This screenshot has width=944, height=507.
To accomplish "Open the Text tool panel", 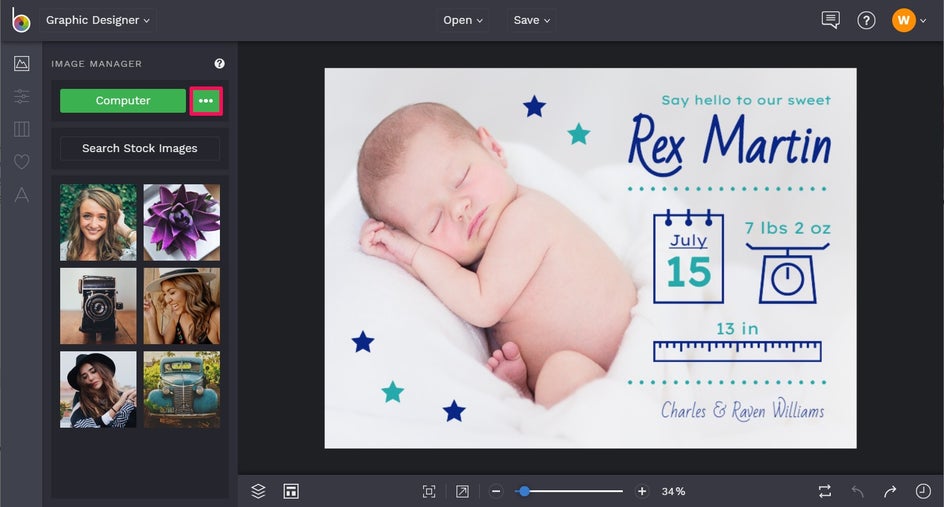I will 21,195.
